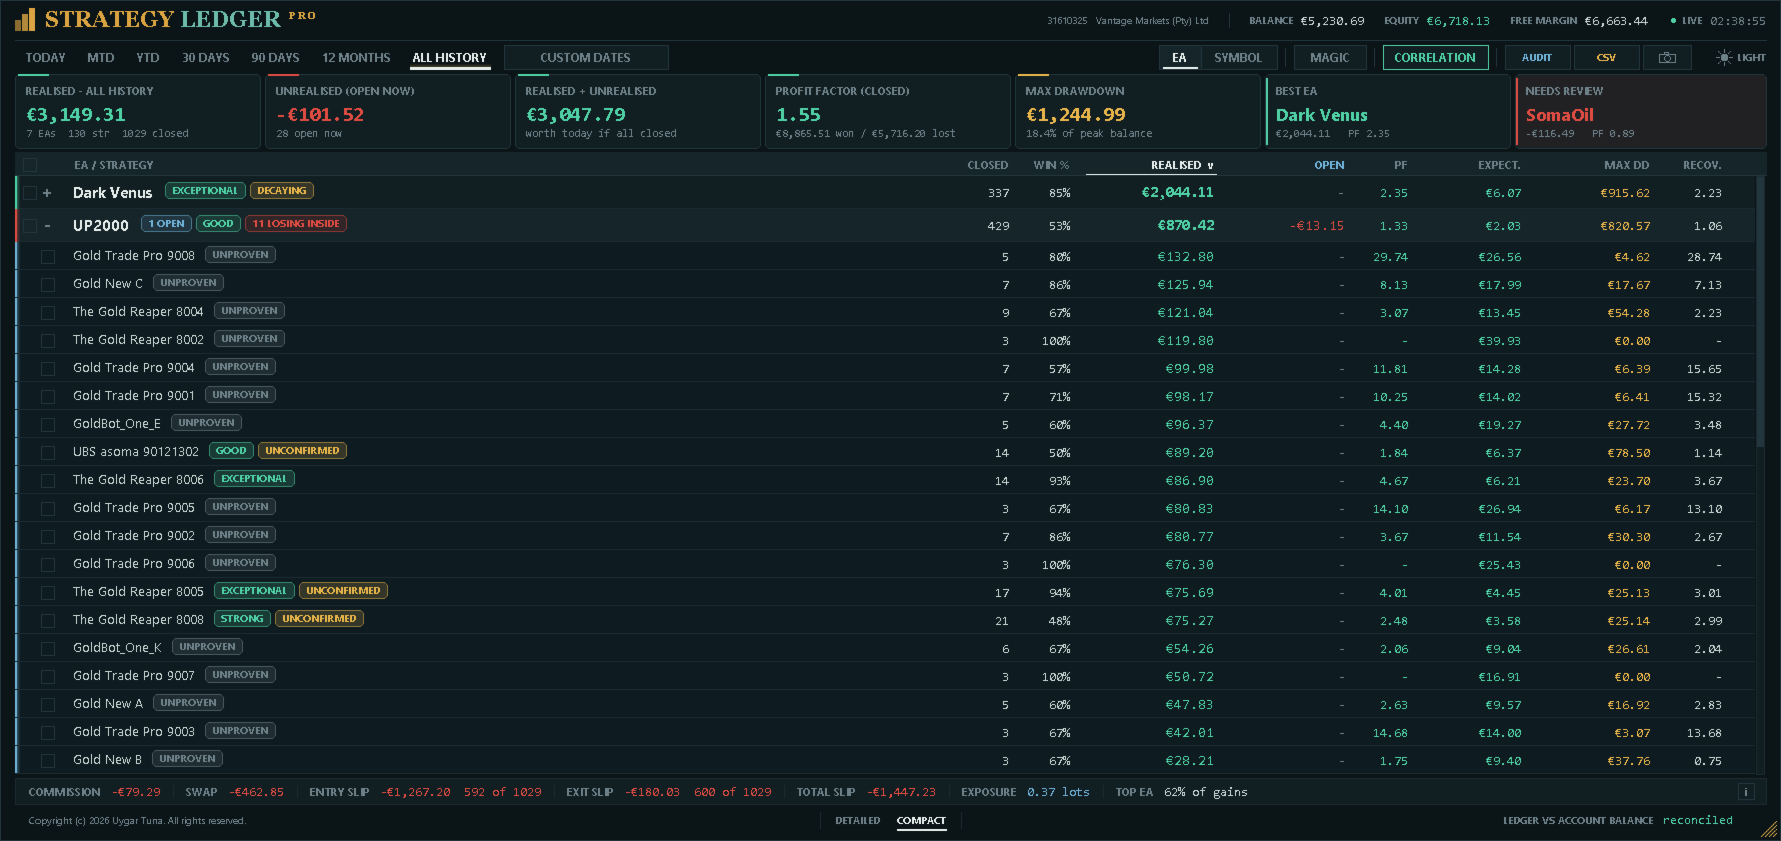
Task: Select the 90 DAYS period tab
Action: [x=276, y=58]
